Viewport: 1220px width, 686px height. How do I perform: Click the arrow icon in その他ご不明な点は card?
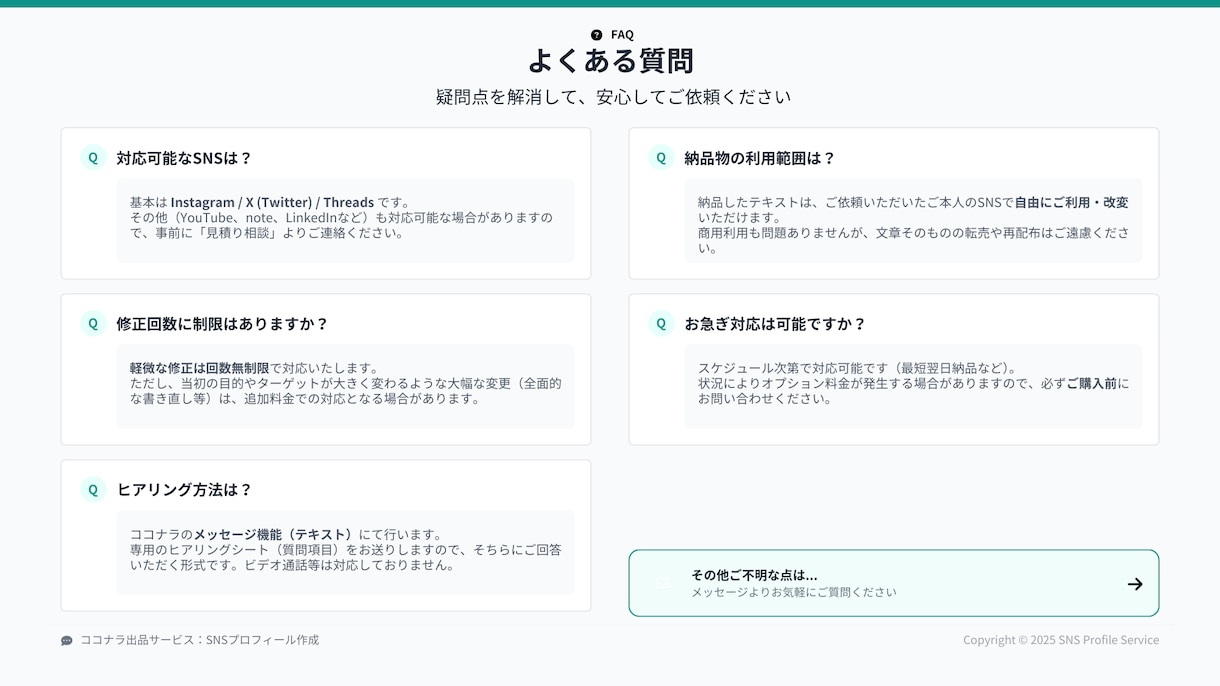pos(1135,584)
